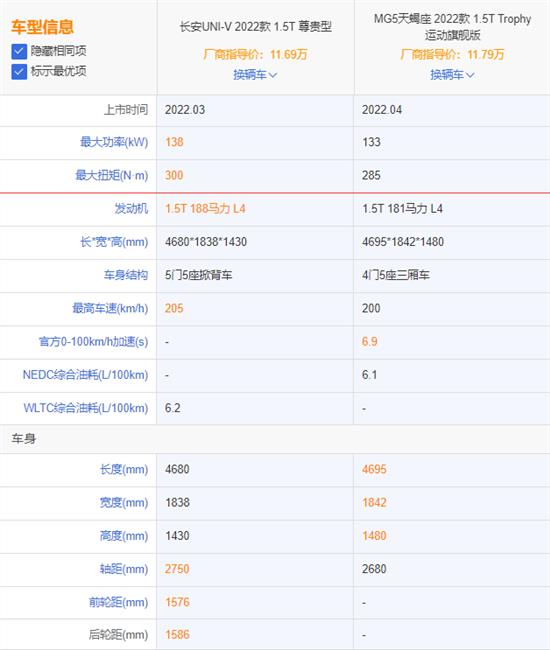The image size is (550, 650).
Task: Click the 官方0-100km/h加速(s) label
Action: click(94, 342)
